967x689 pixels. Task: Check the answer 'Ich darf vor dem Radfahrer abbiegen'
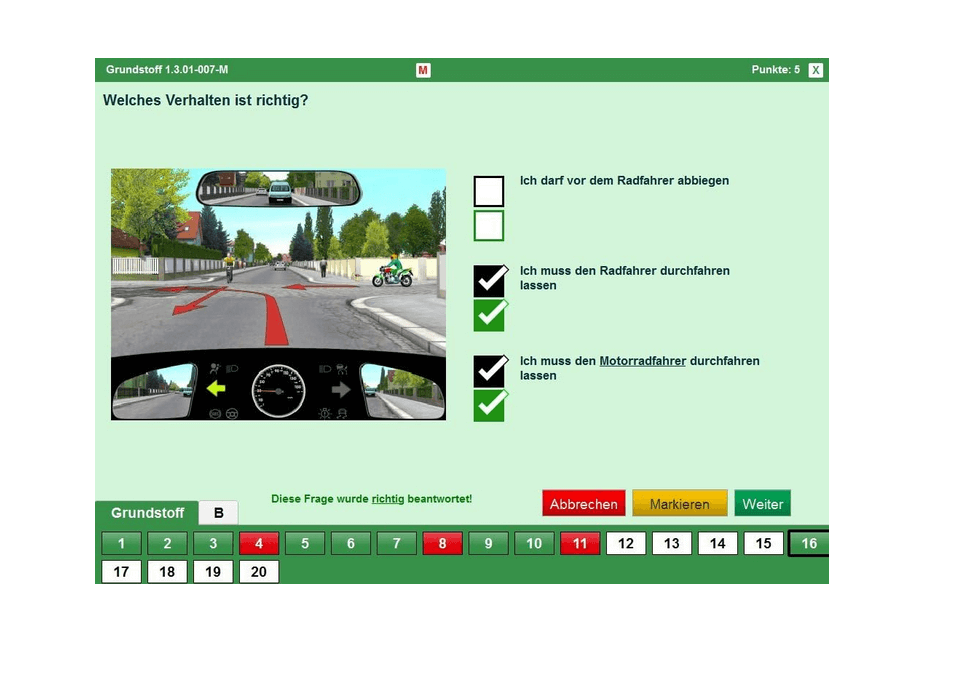pyautogui.click(x=489, y=190)
